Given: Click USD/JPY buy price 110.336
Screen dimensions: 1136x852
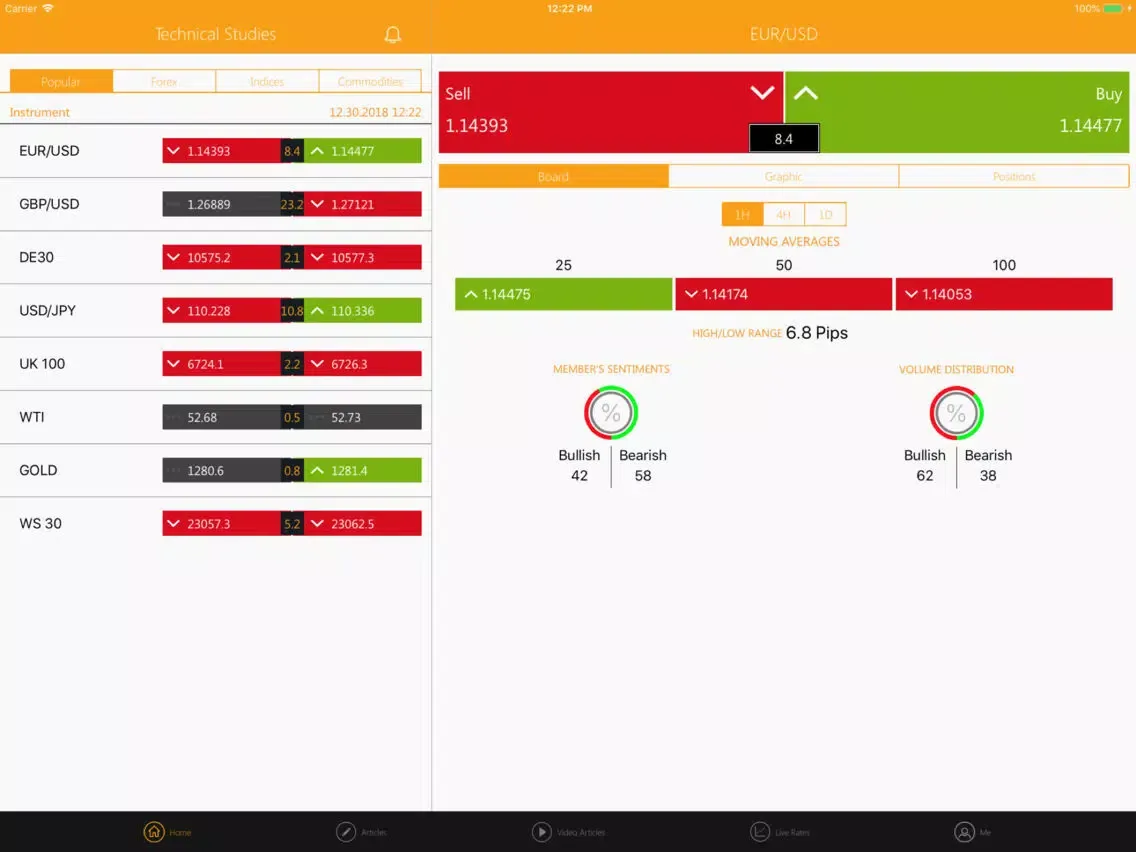Looking at the screenshot, I should (362, 310).
